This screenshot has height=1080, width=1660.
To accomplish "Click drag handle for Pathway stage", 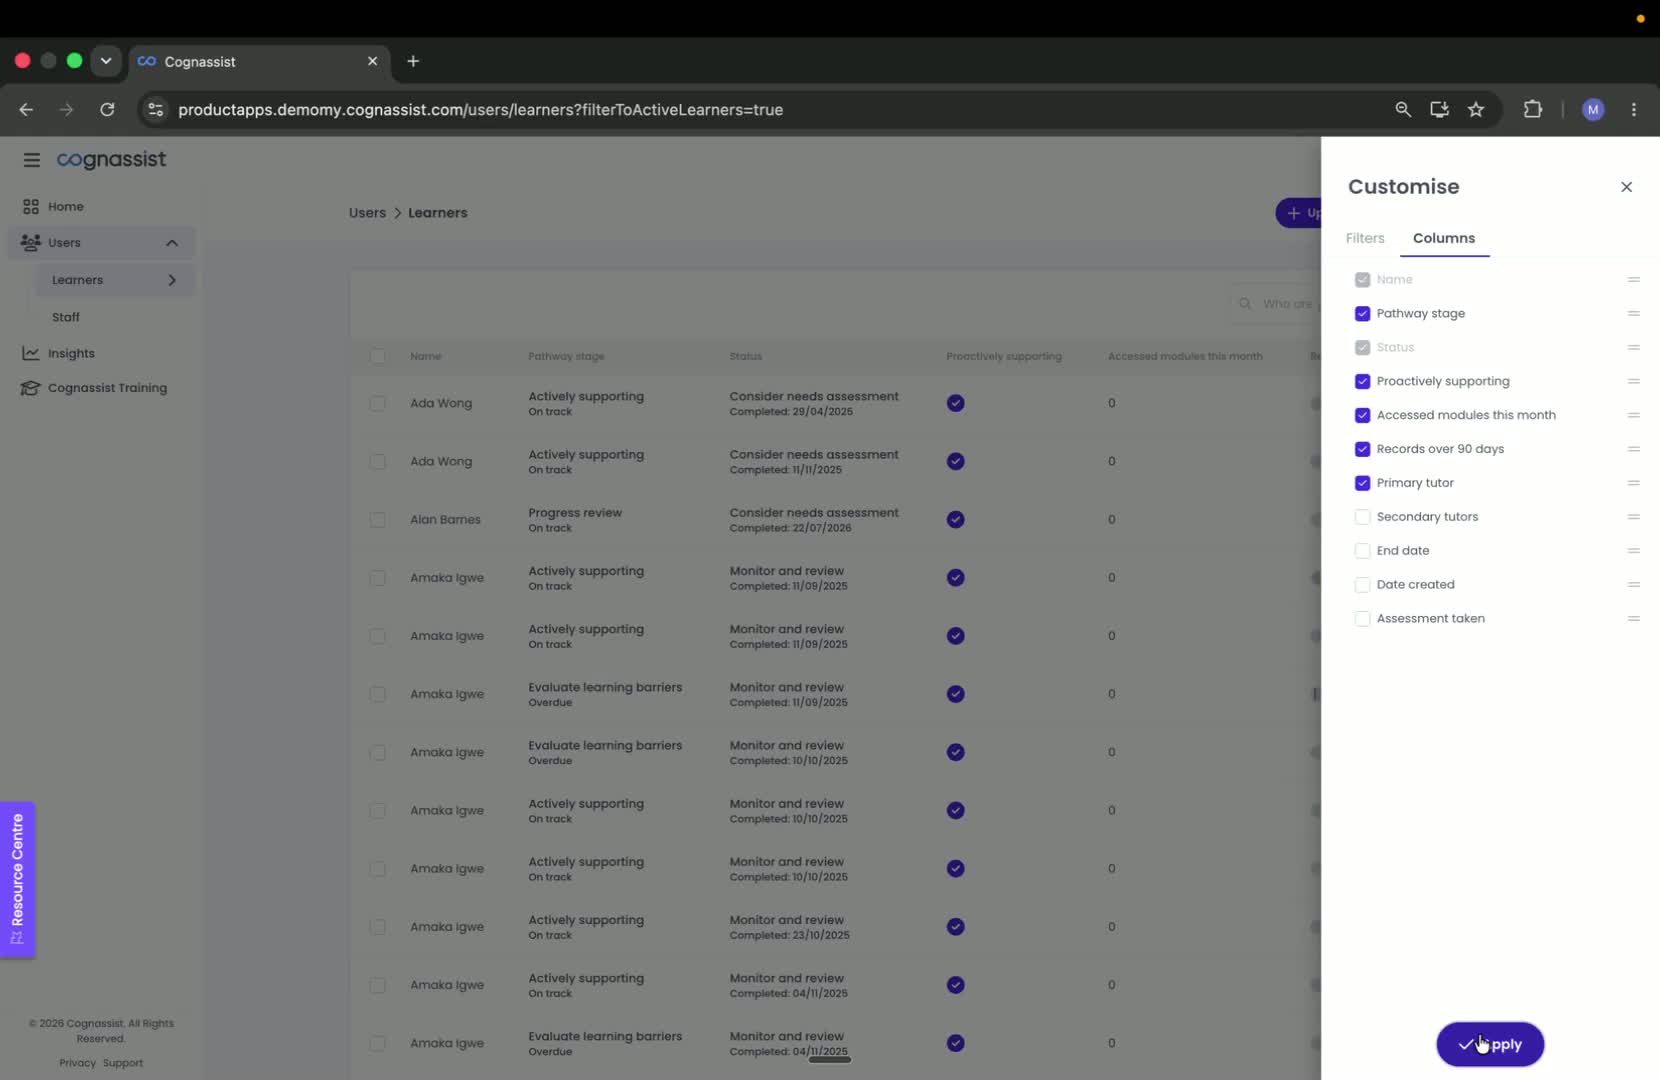I will pyautogui.click(x=1633, y=314).
